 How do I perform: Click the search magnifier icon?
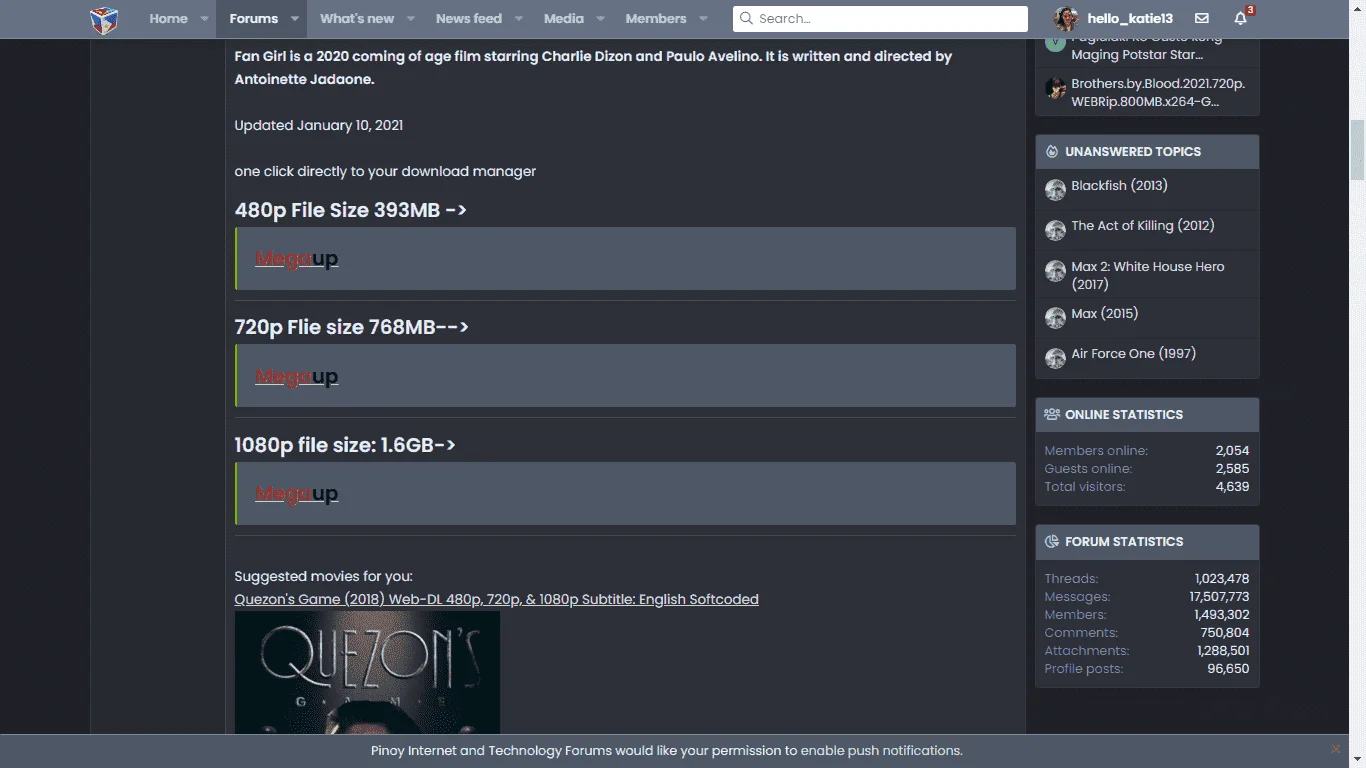(x=746, y=18)
